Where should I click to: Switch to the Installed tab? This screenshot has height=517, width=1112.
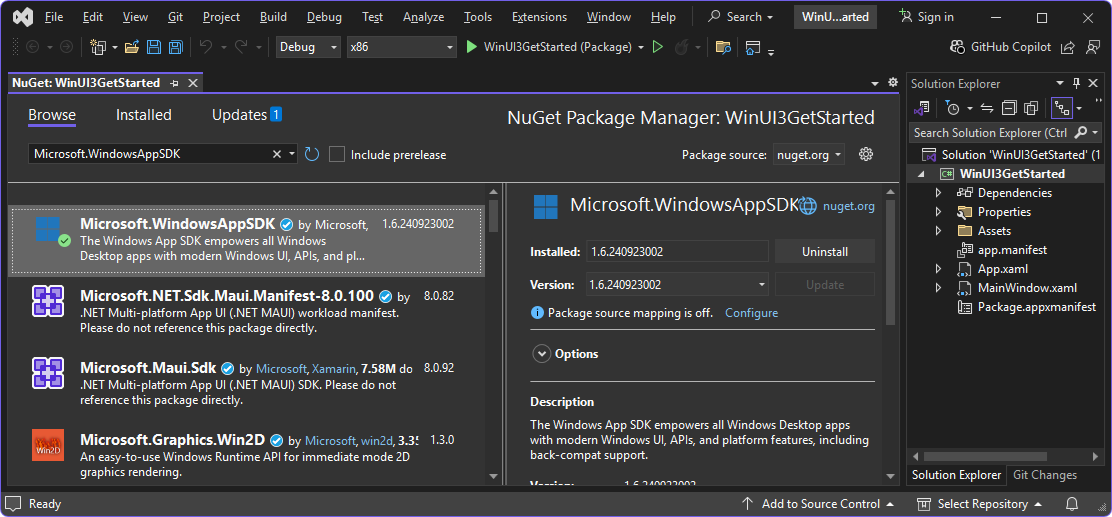coord(144,115)
